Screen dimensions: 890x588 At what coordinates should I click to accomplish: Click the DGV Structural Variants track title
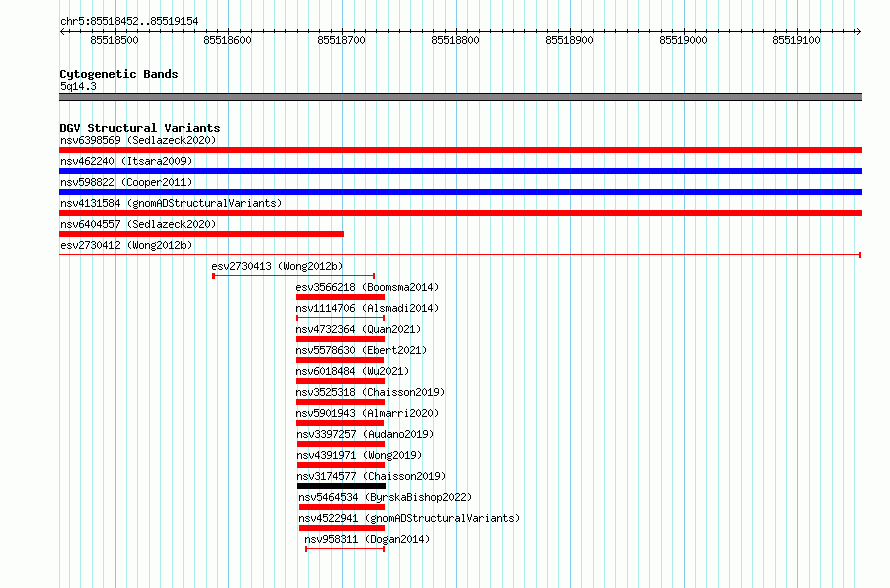point(140,128)
